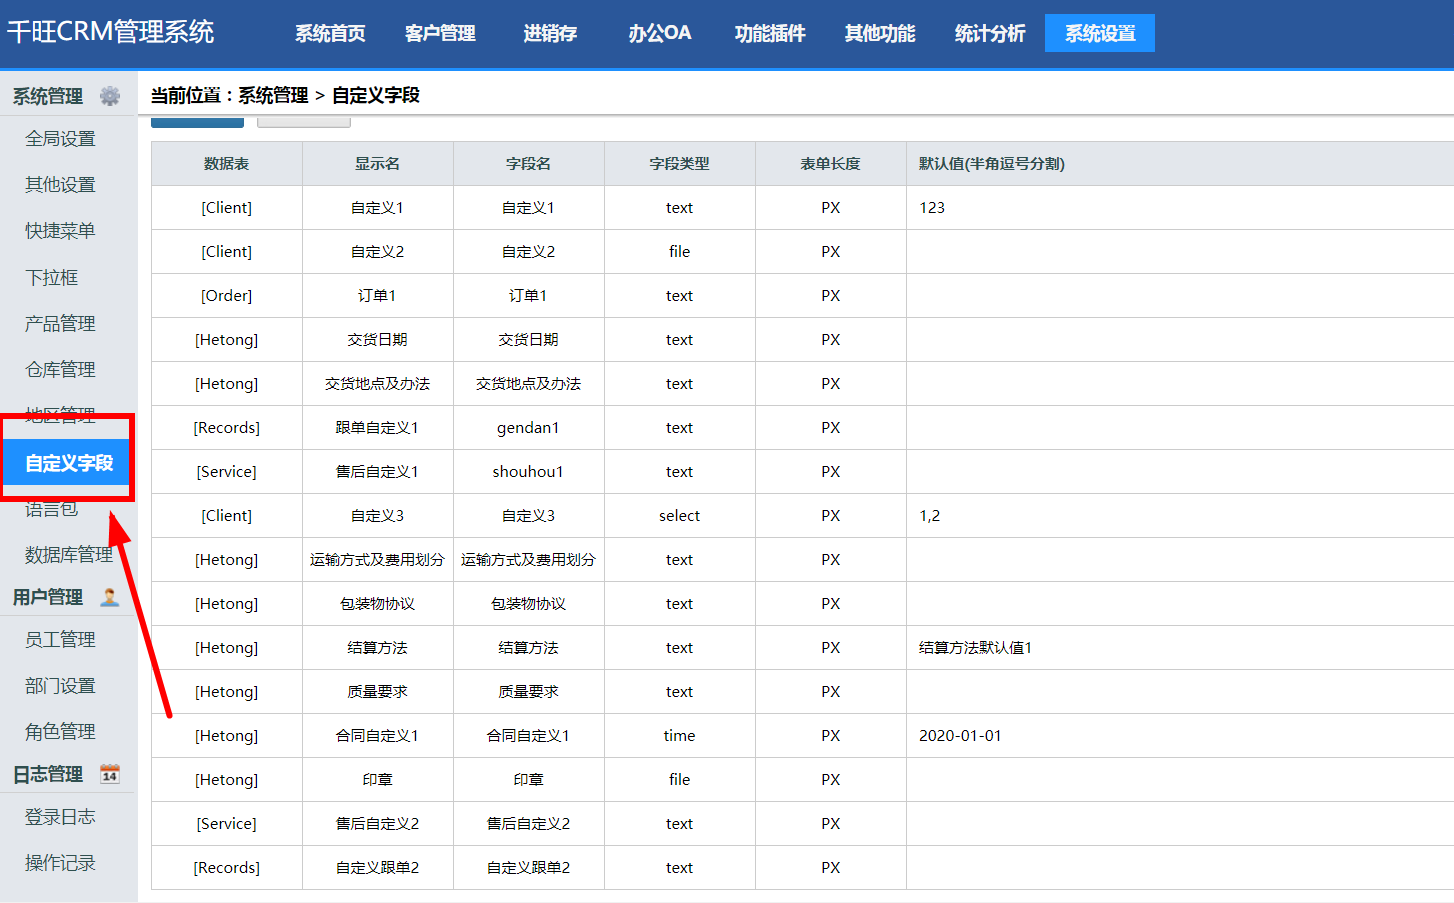
Task: Open the 功能插件 top menu
Action: pos(770,33)
